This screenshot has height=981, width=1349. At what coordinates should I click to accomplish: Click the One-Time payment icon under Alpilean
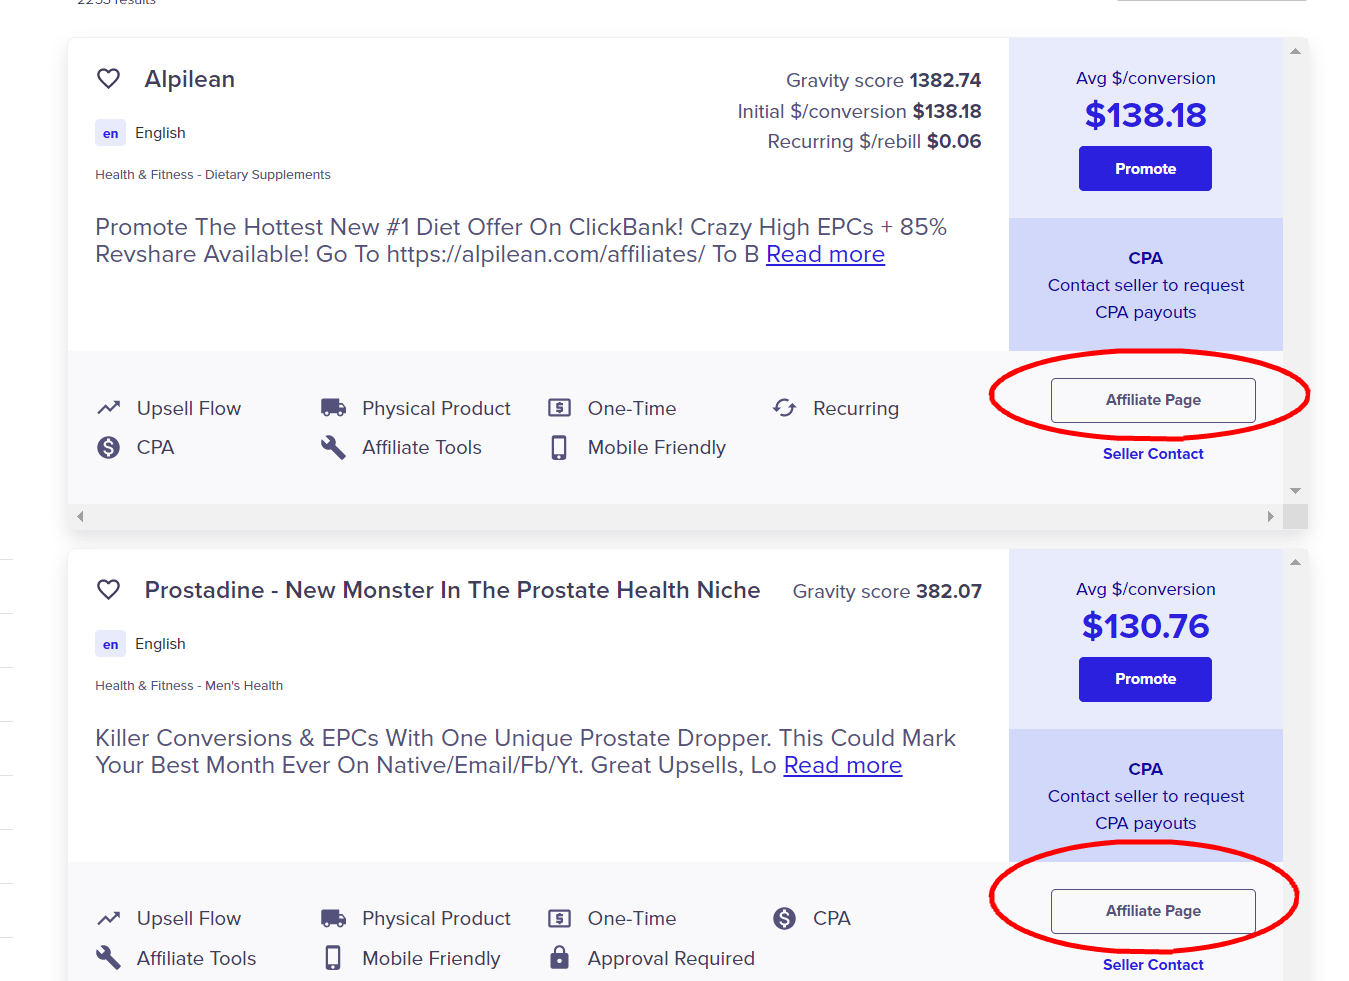(559, 407)
